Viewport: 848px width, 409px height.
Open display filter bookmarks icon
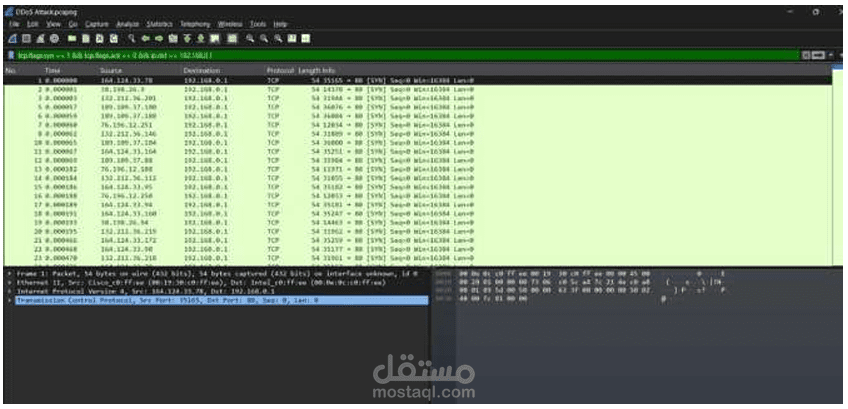(x=11, y=55)
